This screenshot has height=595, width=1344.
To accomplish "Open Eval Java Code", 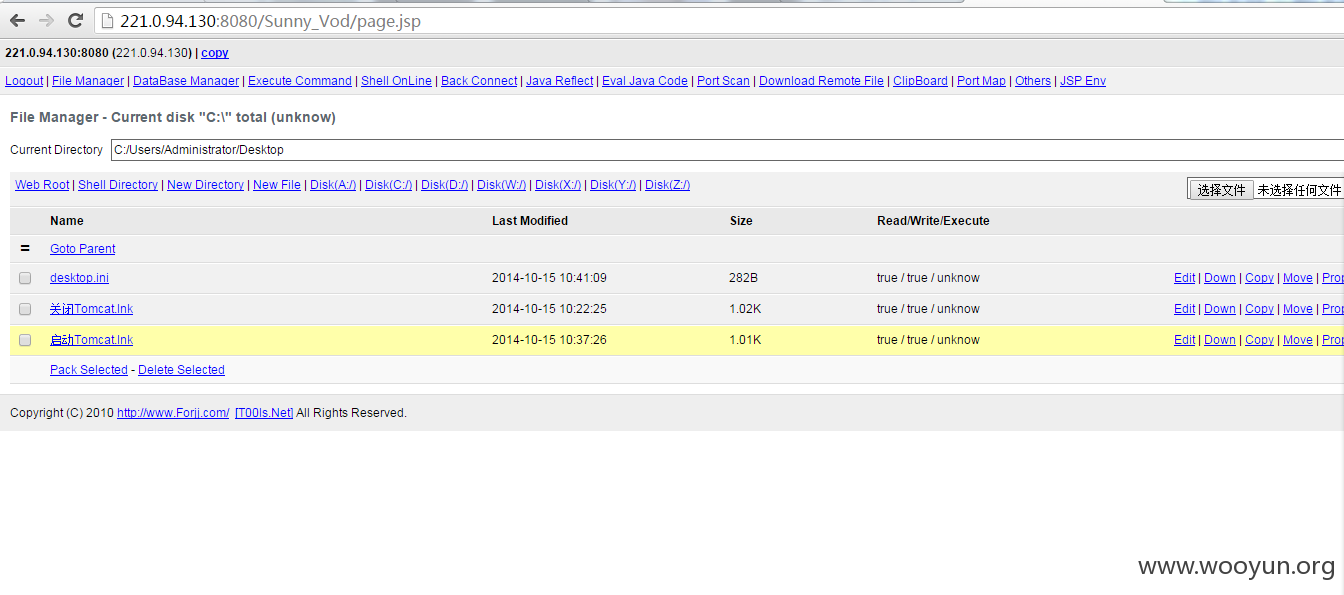I will (645, 81).
